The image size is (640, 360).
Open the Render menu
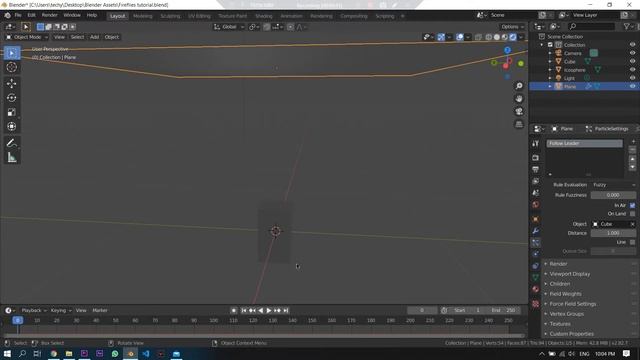pos(50,16)
